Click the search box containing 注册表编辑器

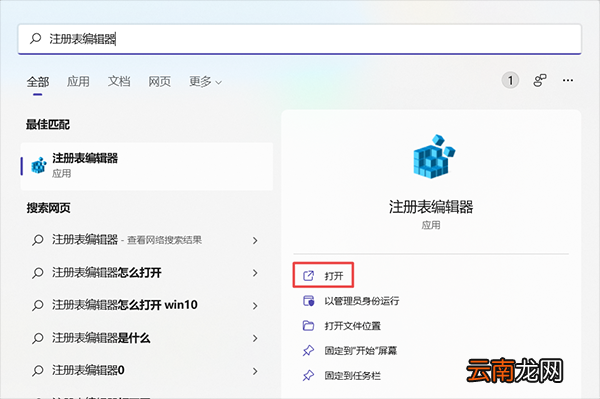300,39
